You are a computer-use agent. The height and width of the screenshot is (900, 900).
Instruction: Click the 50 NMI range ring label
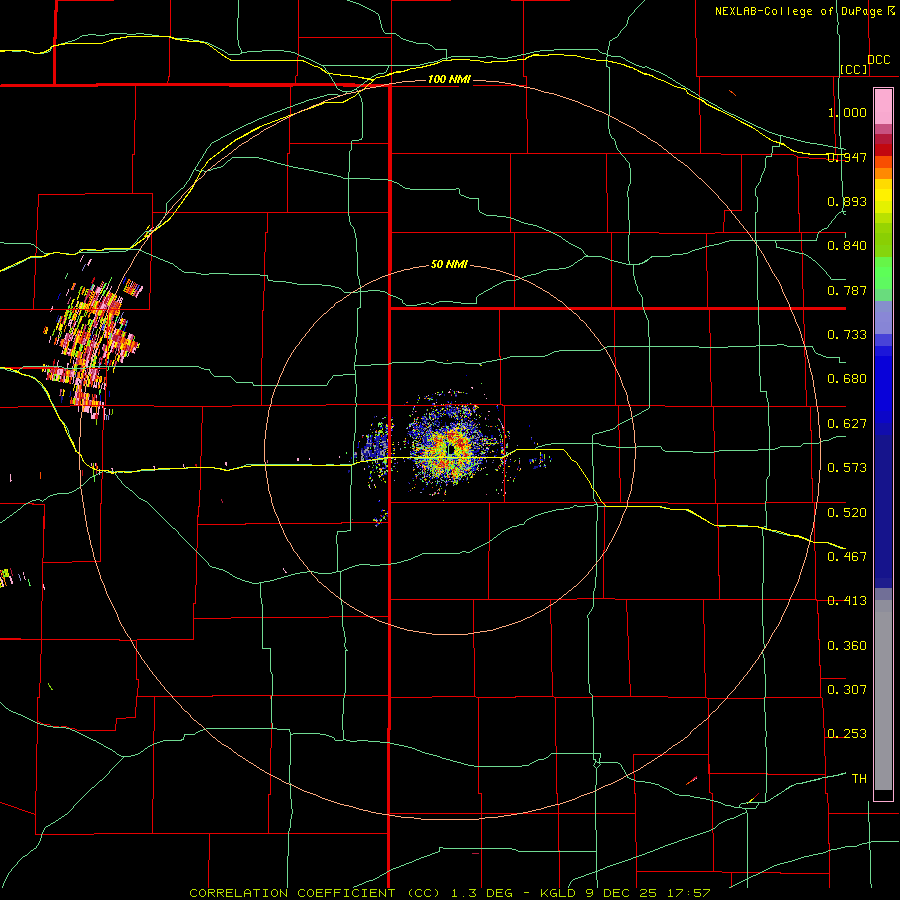449,264
